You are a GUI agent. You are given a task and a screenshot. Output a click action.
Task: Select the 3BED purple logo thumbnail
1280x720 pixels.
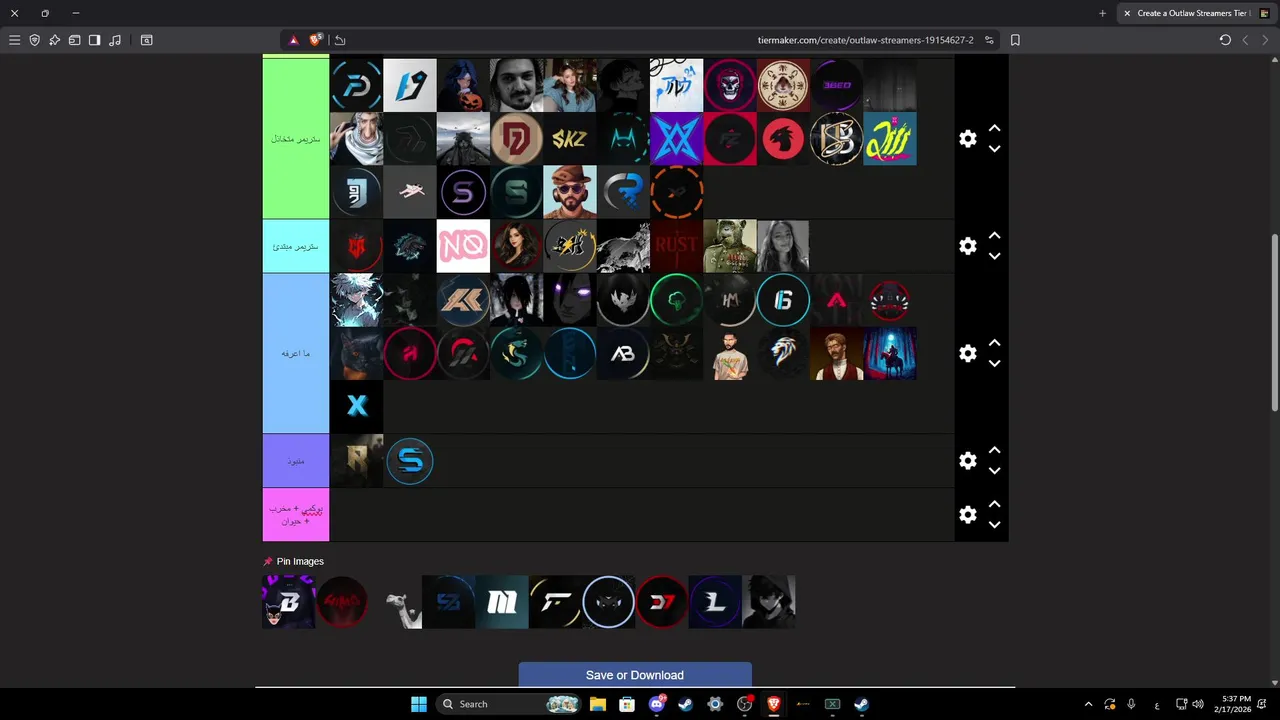click(x=836, y=85)
